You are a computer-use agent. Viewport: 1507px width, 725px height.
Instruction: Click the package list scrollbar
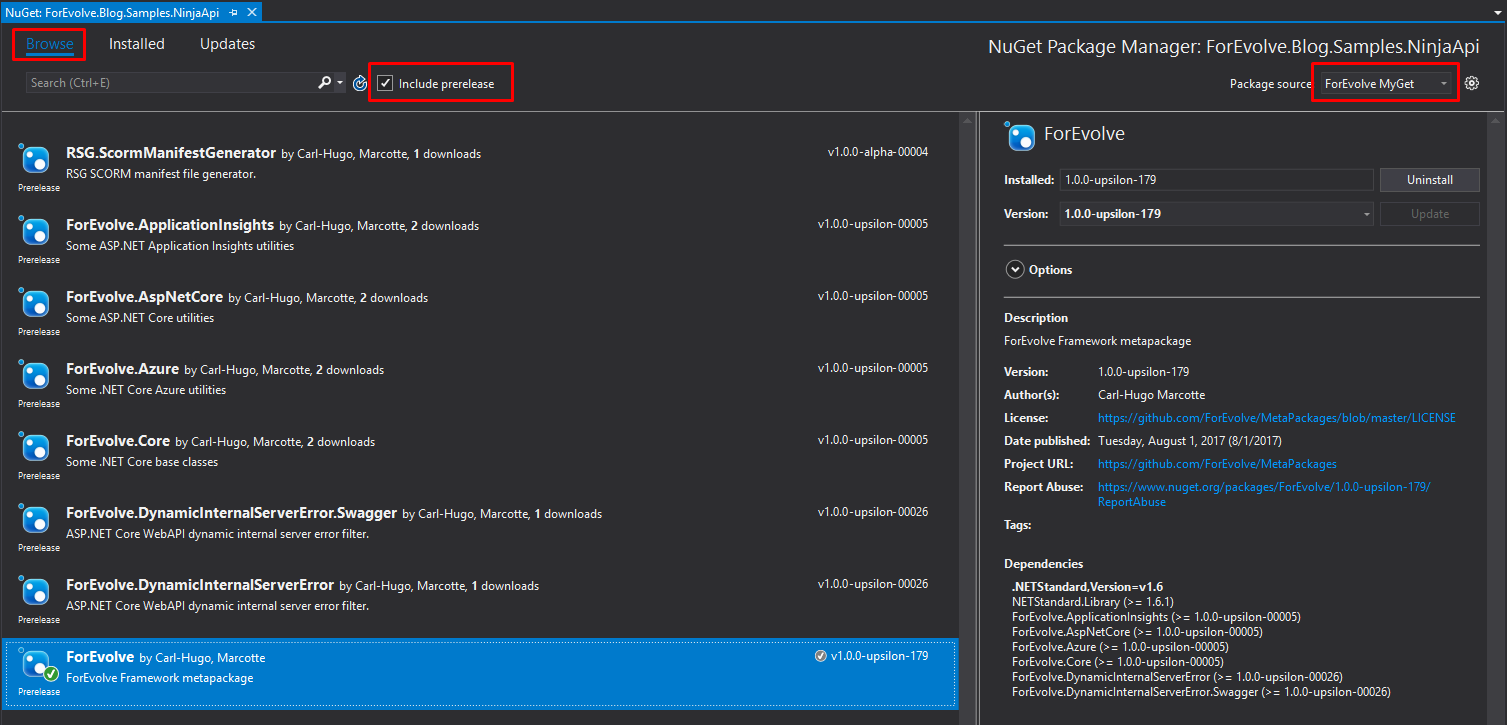966,417
